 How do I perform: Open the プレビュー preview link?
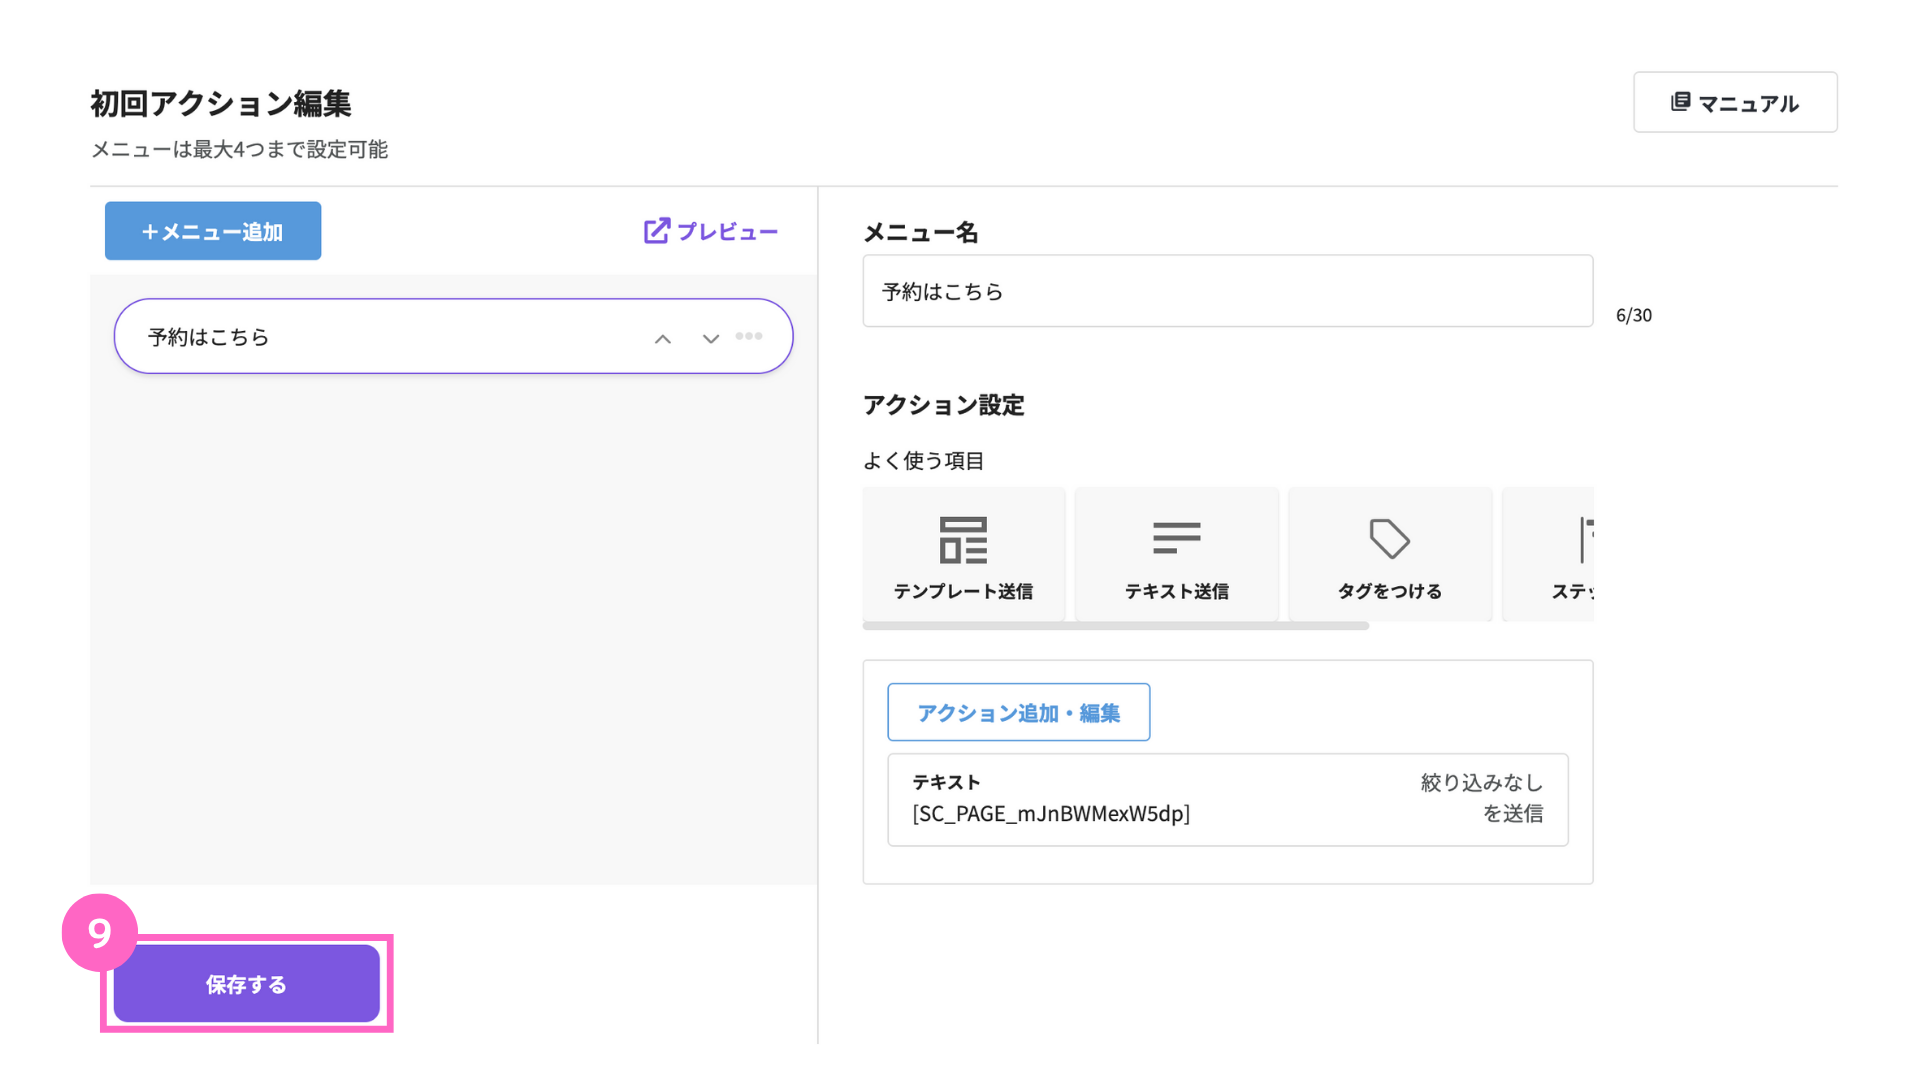click(x=710, y=231)
